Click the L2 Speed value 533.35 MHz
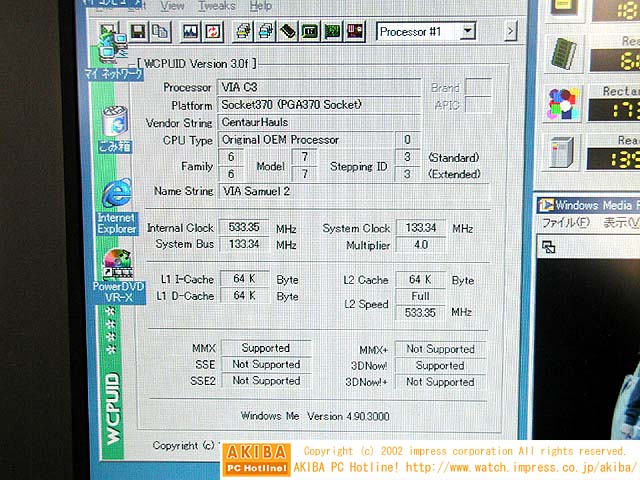The image size is (640, 480). tap(420, 313)
